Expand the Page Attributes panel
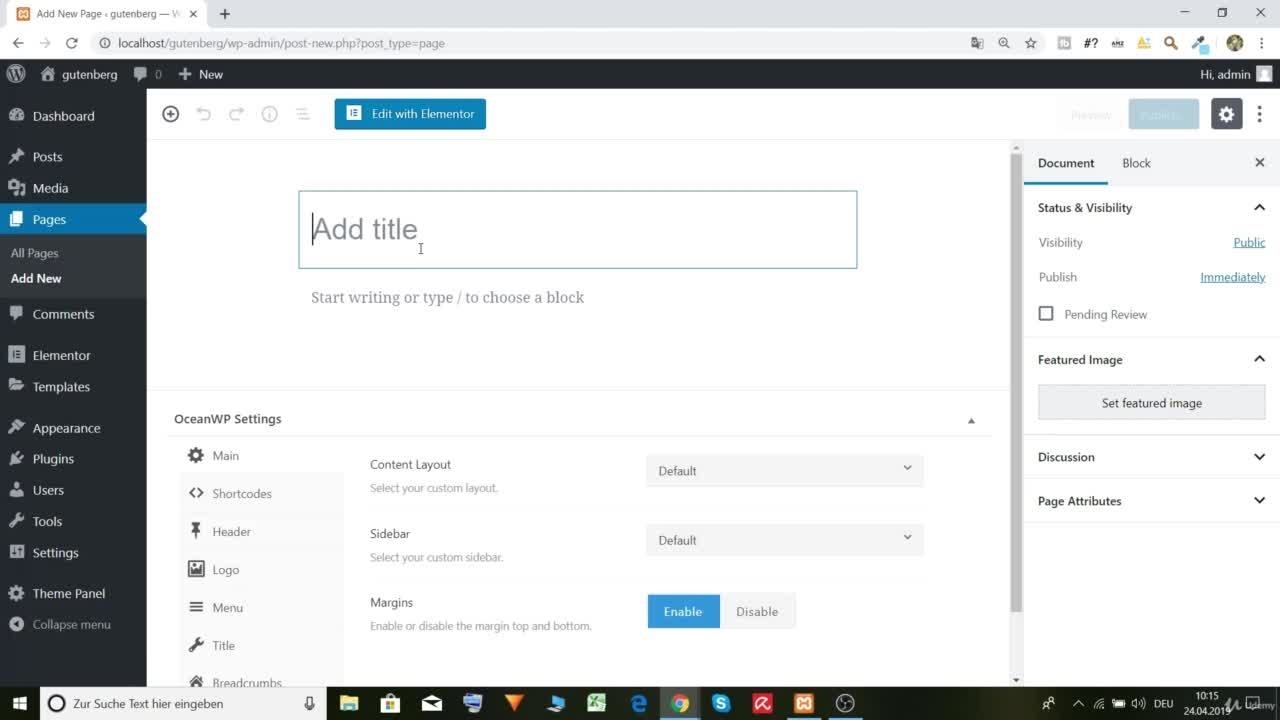 pyautogui.click(x=1151, y=501)
